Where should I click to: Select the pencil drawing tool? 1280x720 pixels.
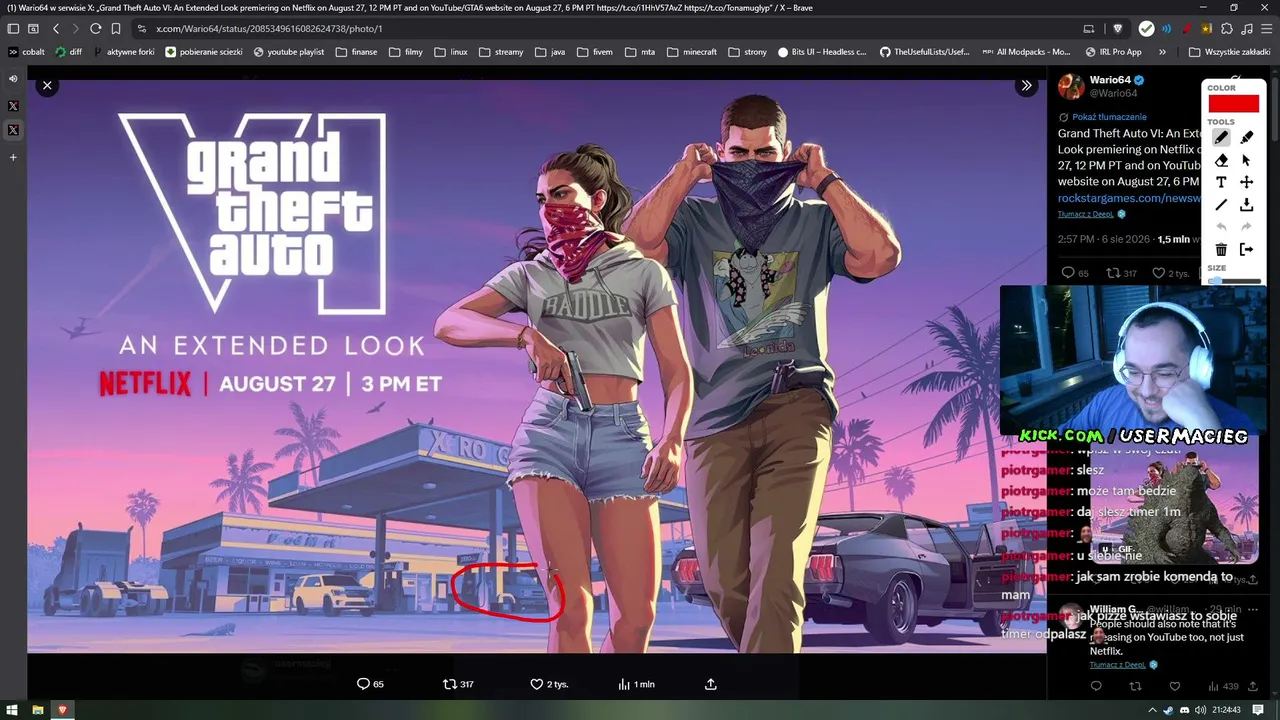[x=1221, y=138]
